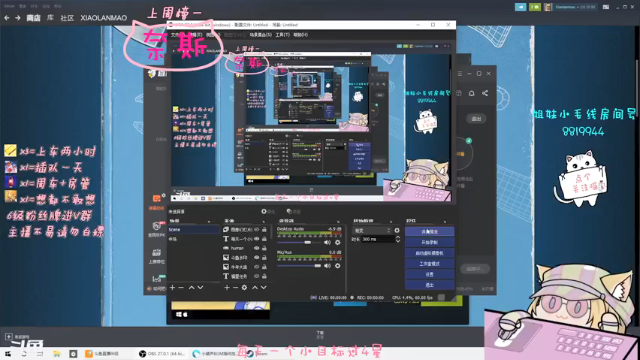Open Steam Big Picture mode icon
The height and width of the screenshot is (360, 640).
[x=606, y=7]
